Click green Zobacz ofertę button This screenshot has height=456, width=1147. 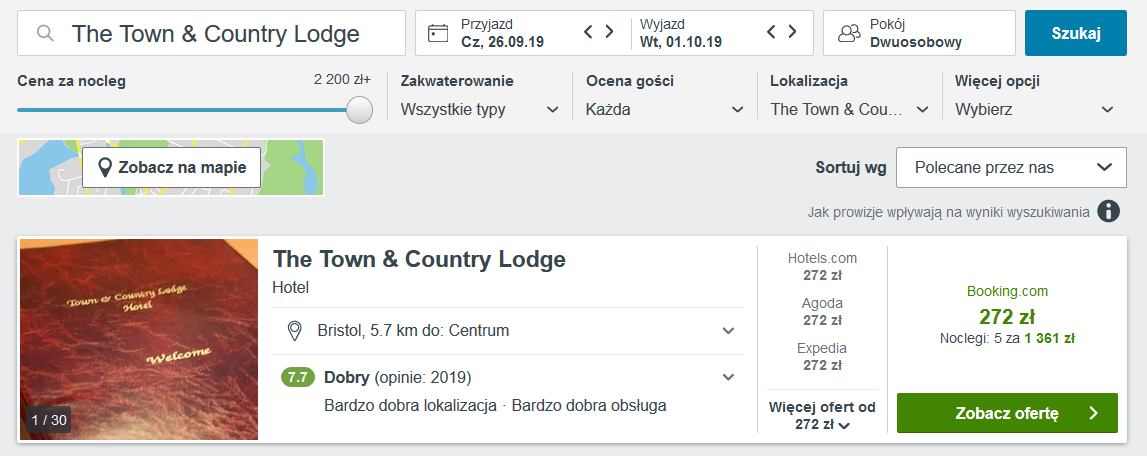tap(1007, 413)
